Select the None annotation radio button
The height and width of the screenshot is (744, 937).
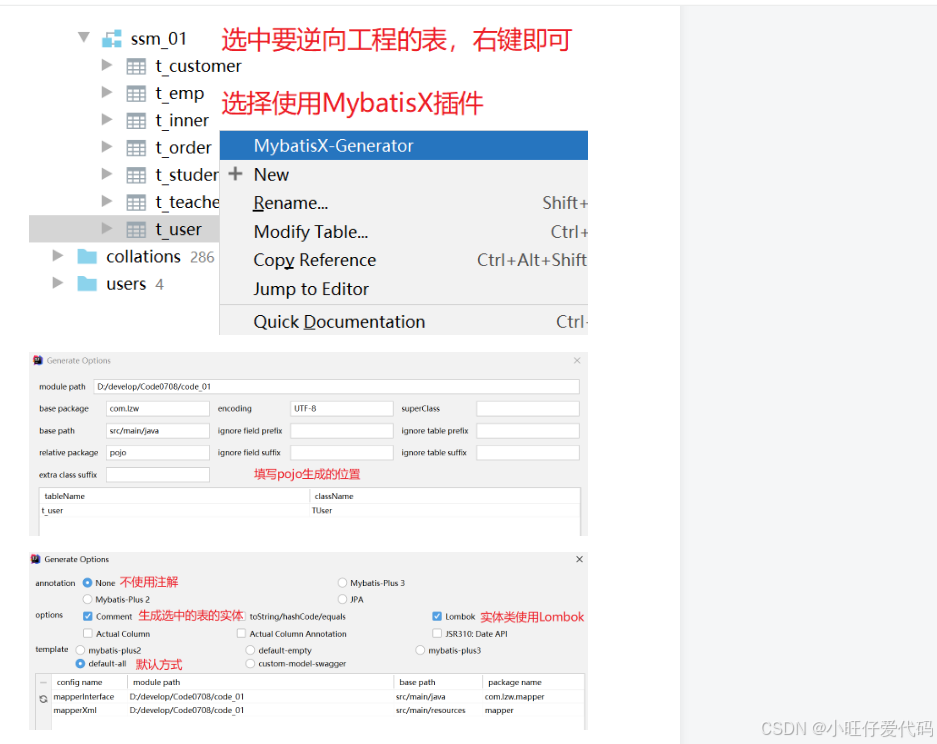pos(87,583)
